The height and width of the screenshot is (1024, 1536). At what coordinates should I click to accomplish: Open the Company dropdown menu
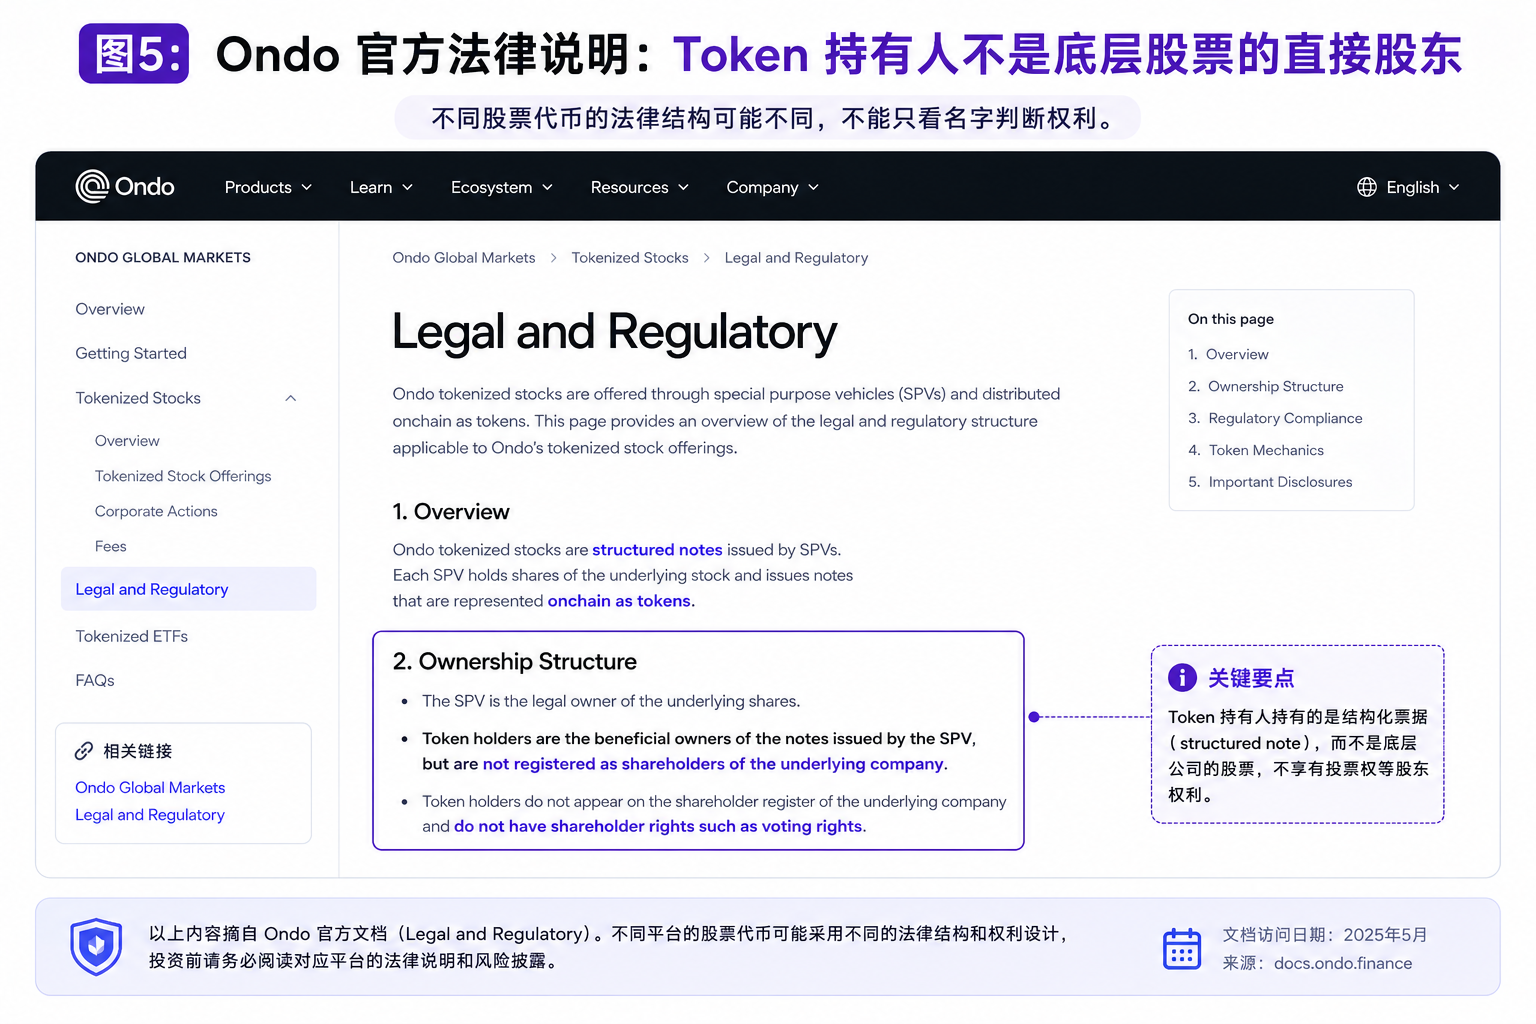(773, 187)
